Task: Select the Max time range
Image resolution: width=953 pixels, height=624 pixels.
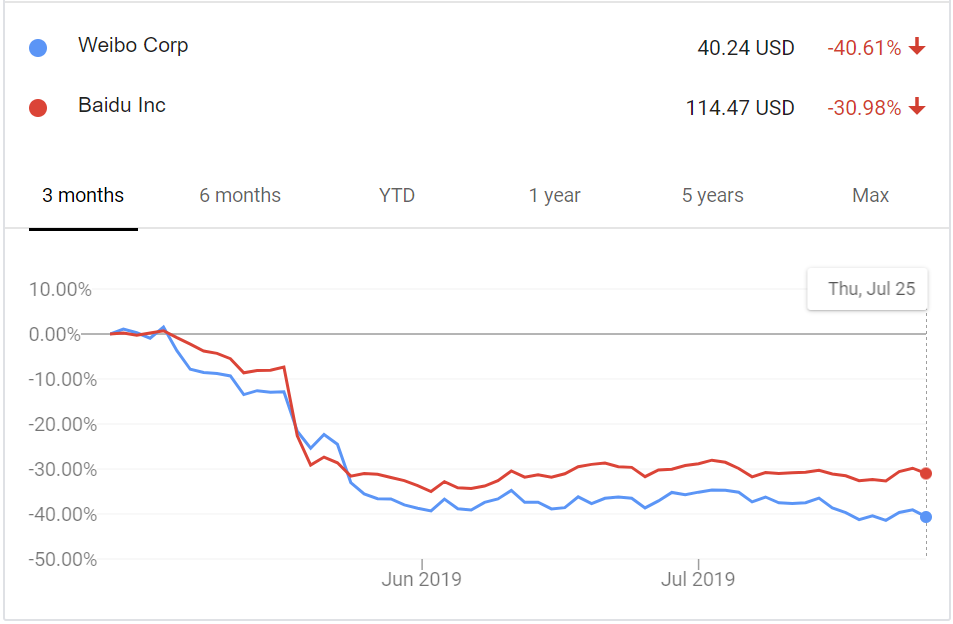Action: click(x=870, y=196)
